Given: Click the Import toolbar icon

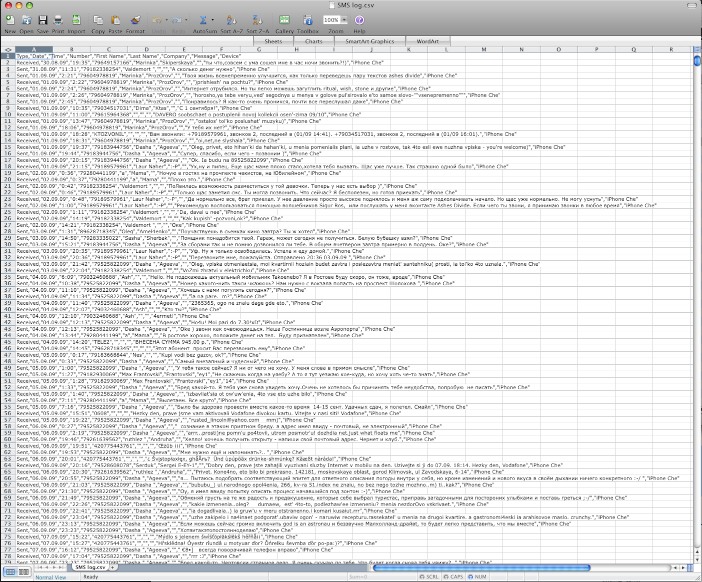Looking at the screenshot, I should coord(76,20).
